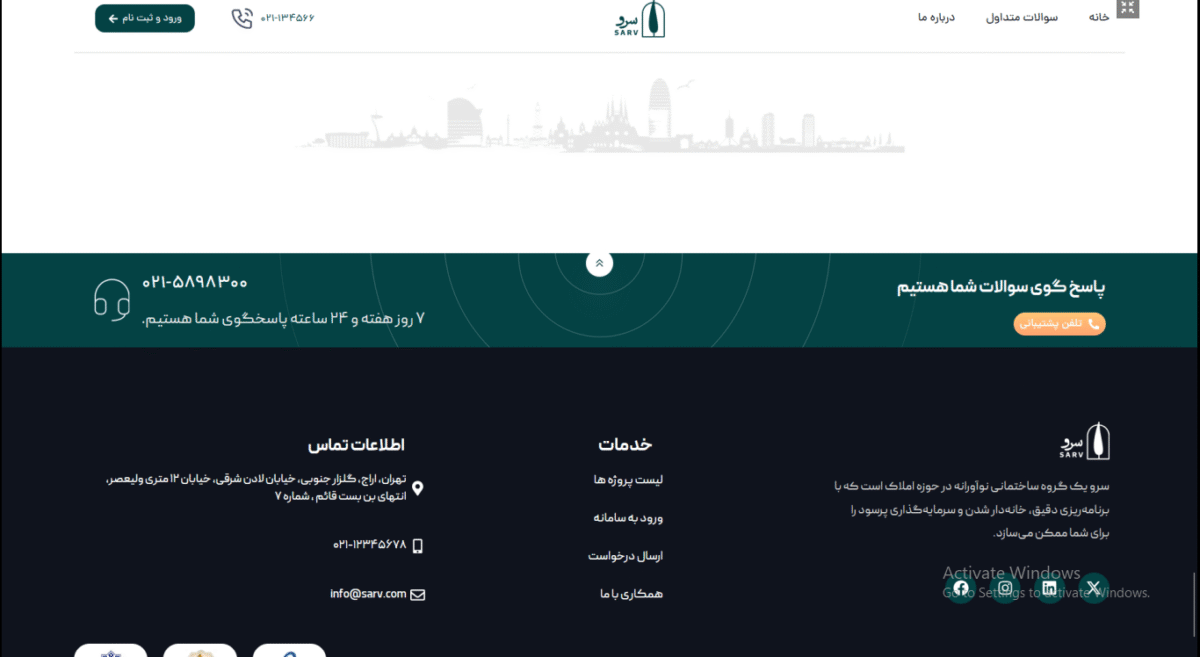Image resolution: width=1200 pixels, height=657 pixels.
Task: Click the envelope icon beside info@sarv.com
Action: [418, 594]
